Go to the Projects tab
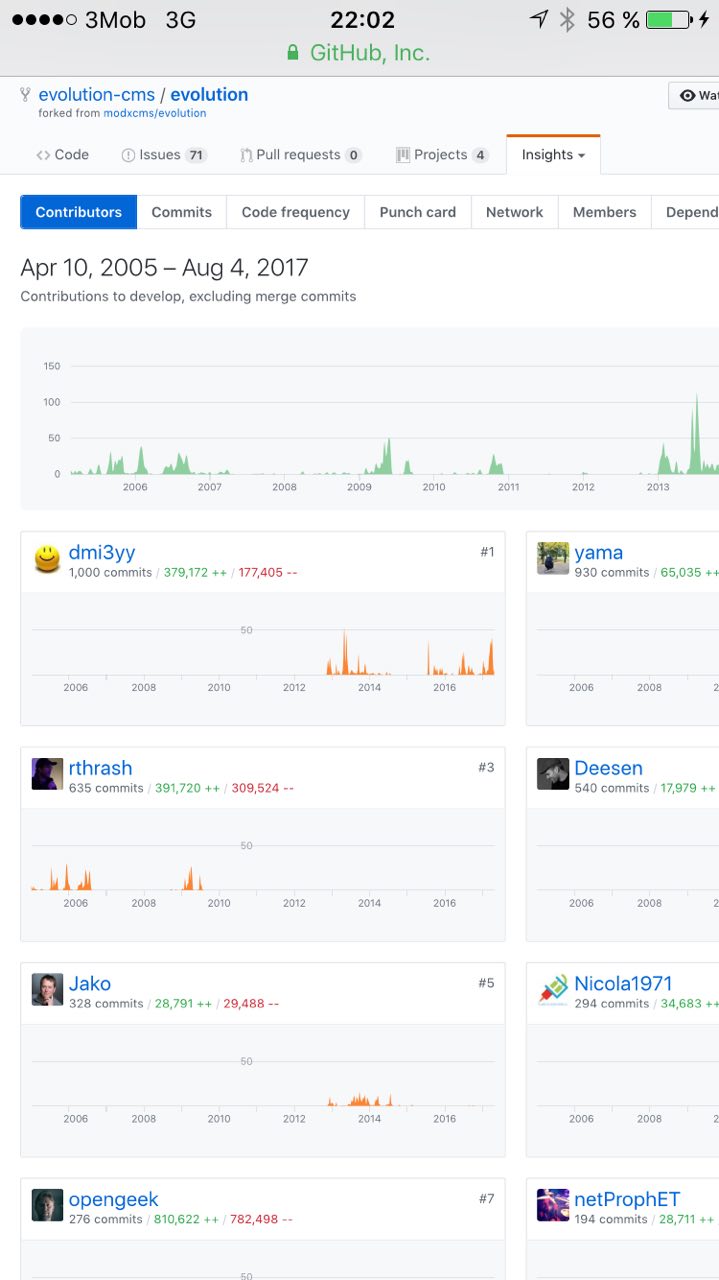The height and width of the screenshot is (1280, 719). coord(442,155)
